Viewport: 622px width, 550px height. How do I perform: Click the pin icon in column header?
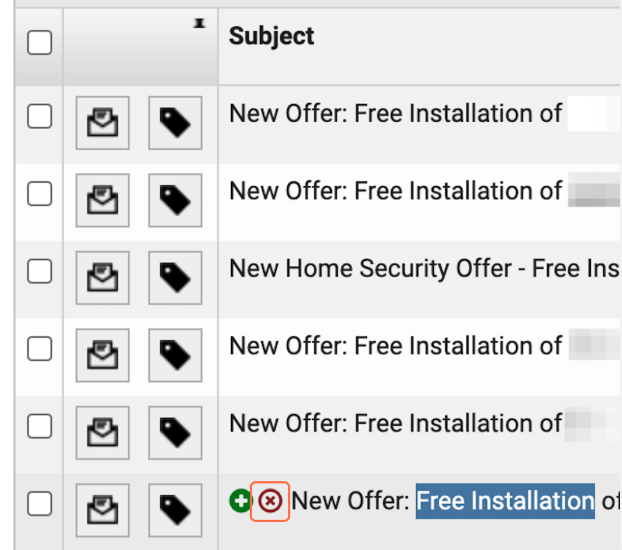click(200, 23)
